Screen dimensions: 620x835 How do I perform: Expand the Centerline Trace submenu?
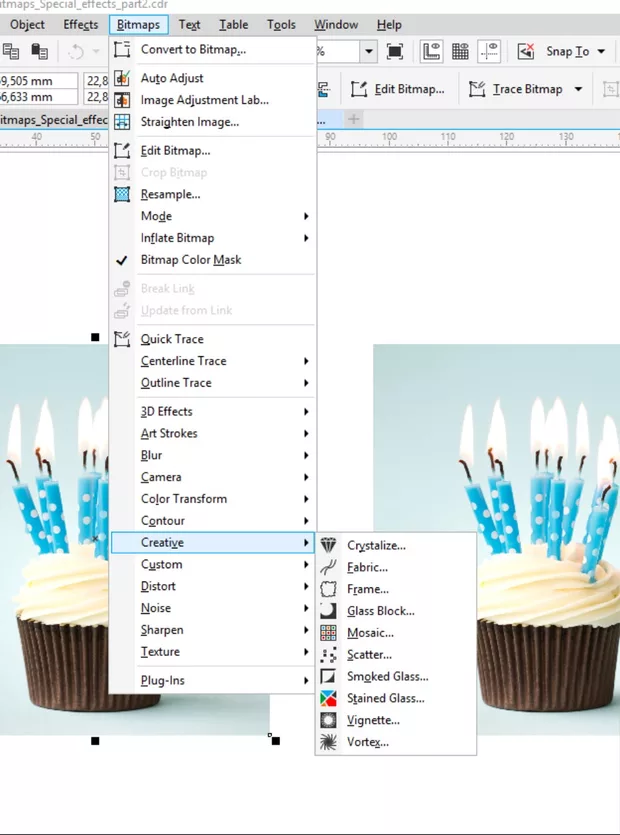click(x=213, y=361)
